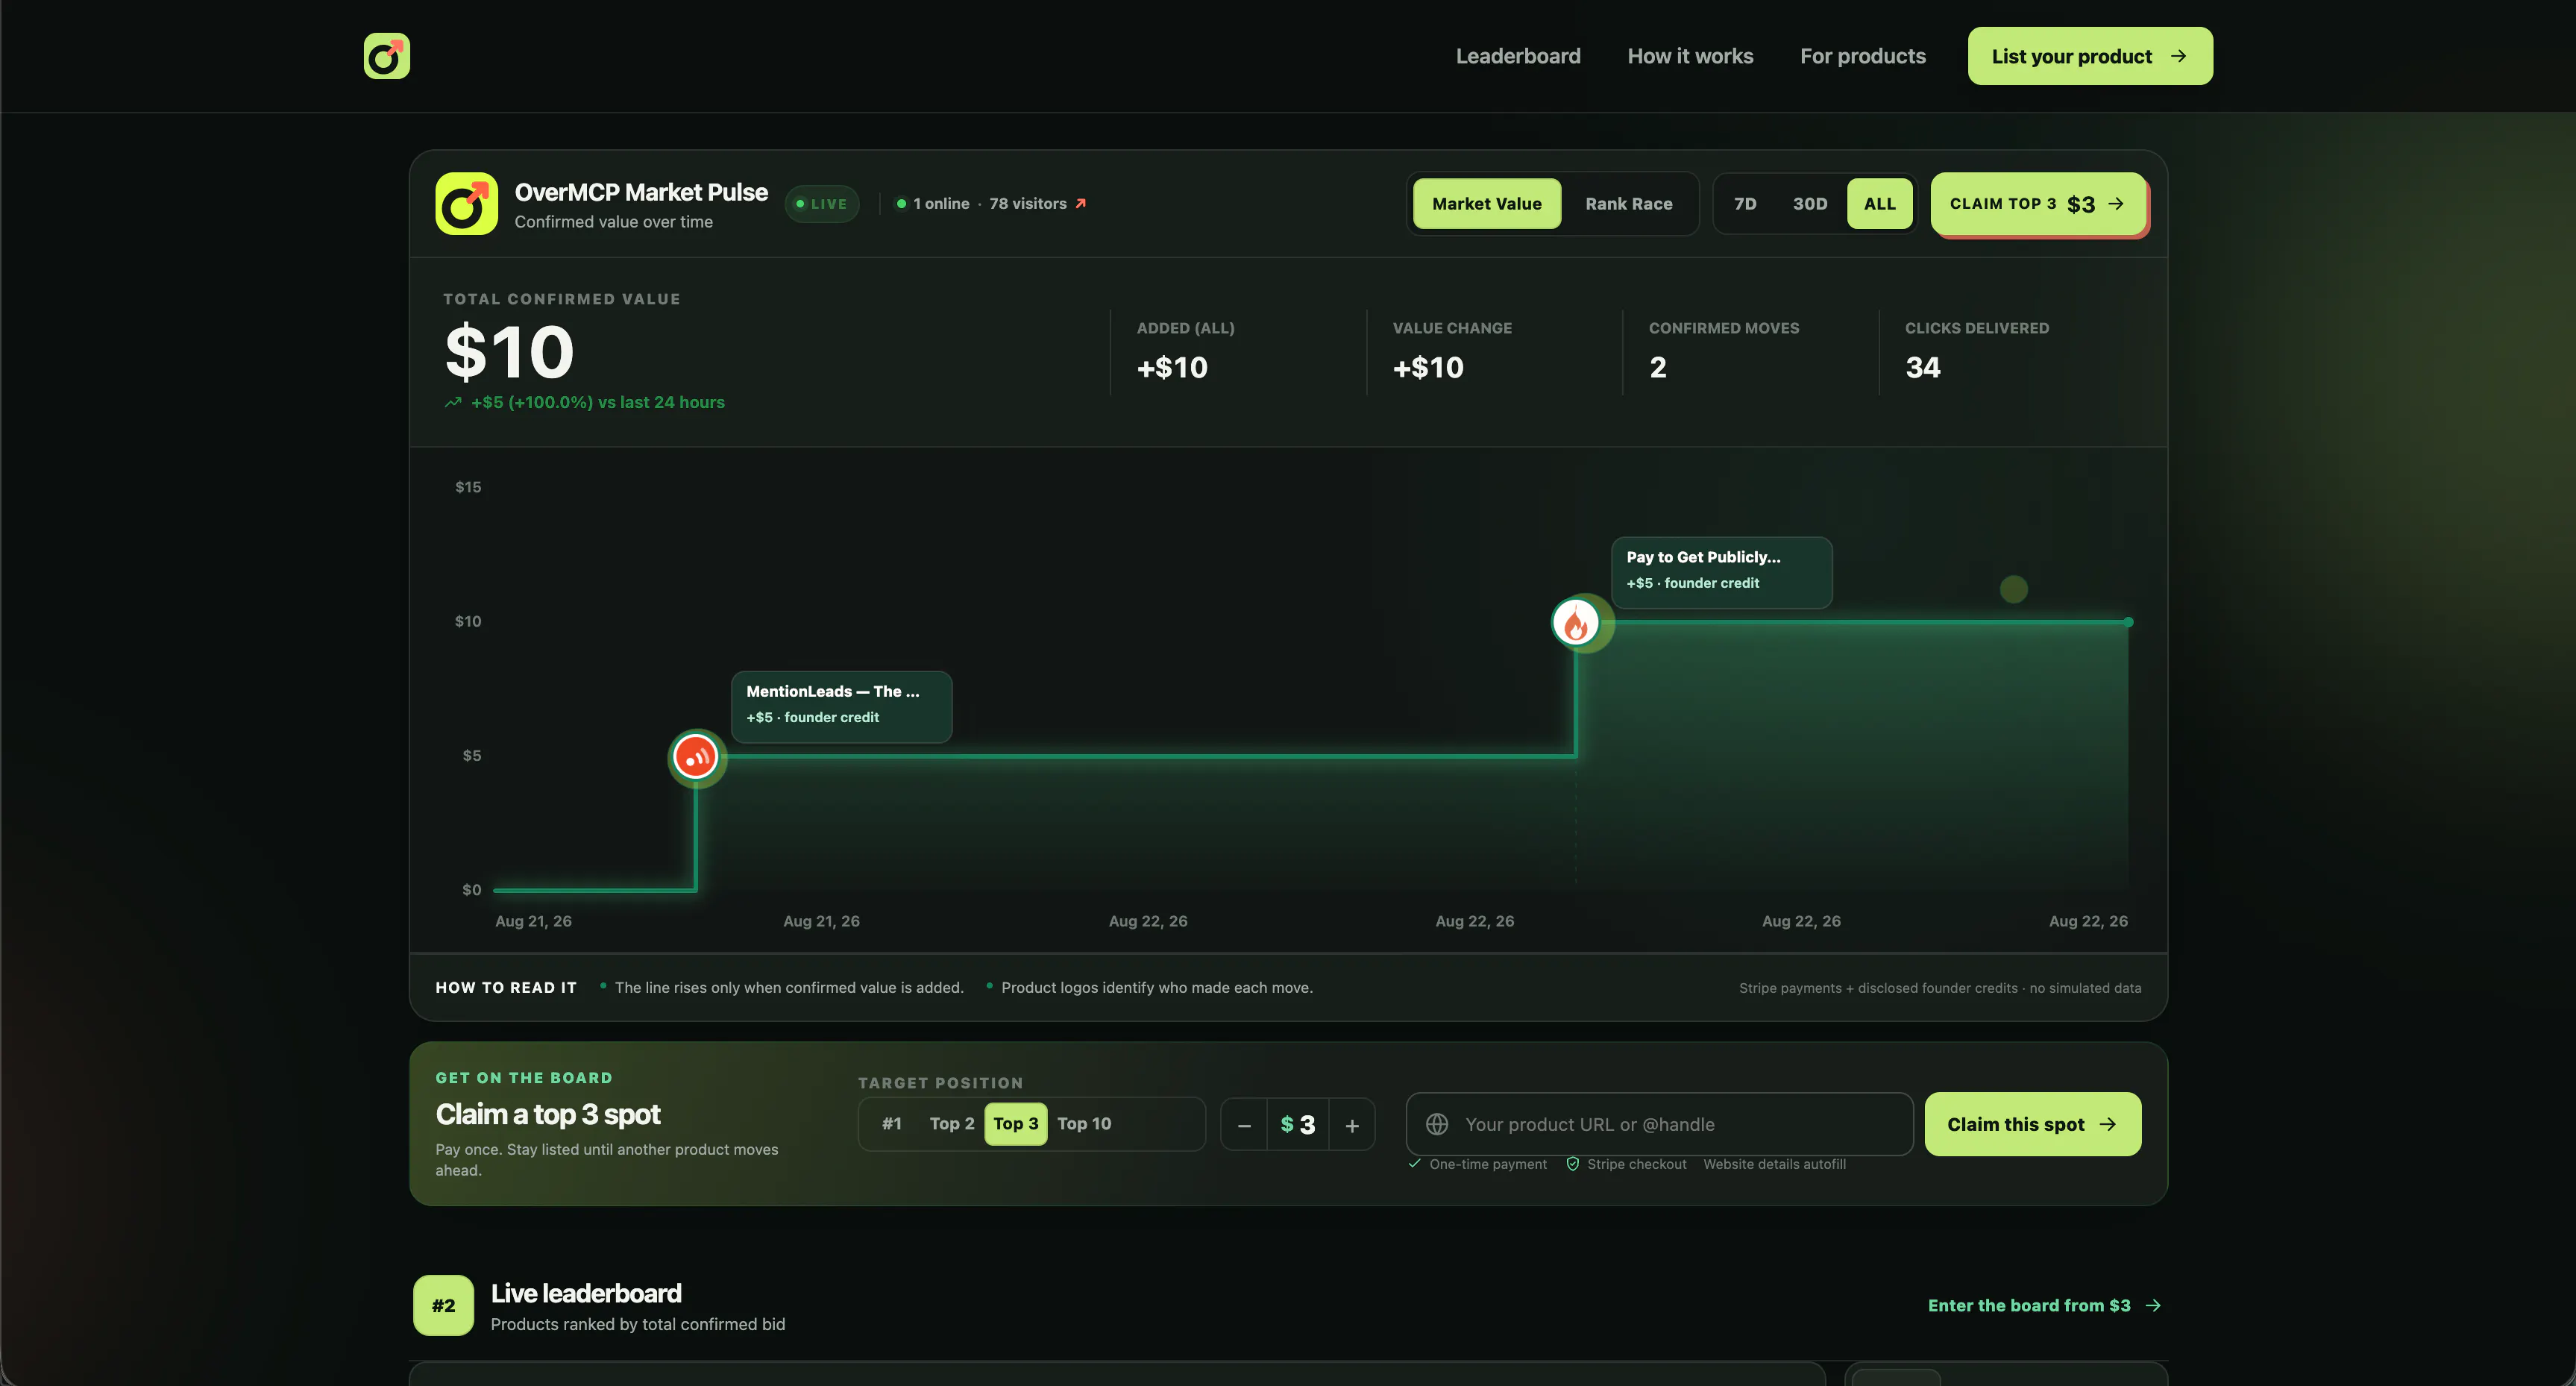Select the Top 3 target position
The image size is (2576, 1386).
1015,1123
